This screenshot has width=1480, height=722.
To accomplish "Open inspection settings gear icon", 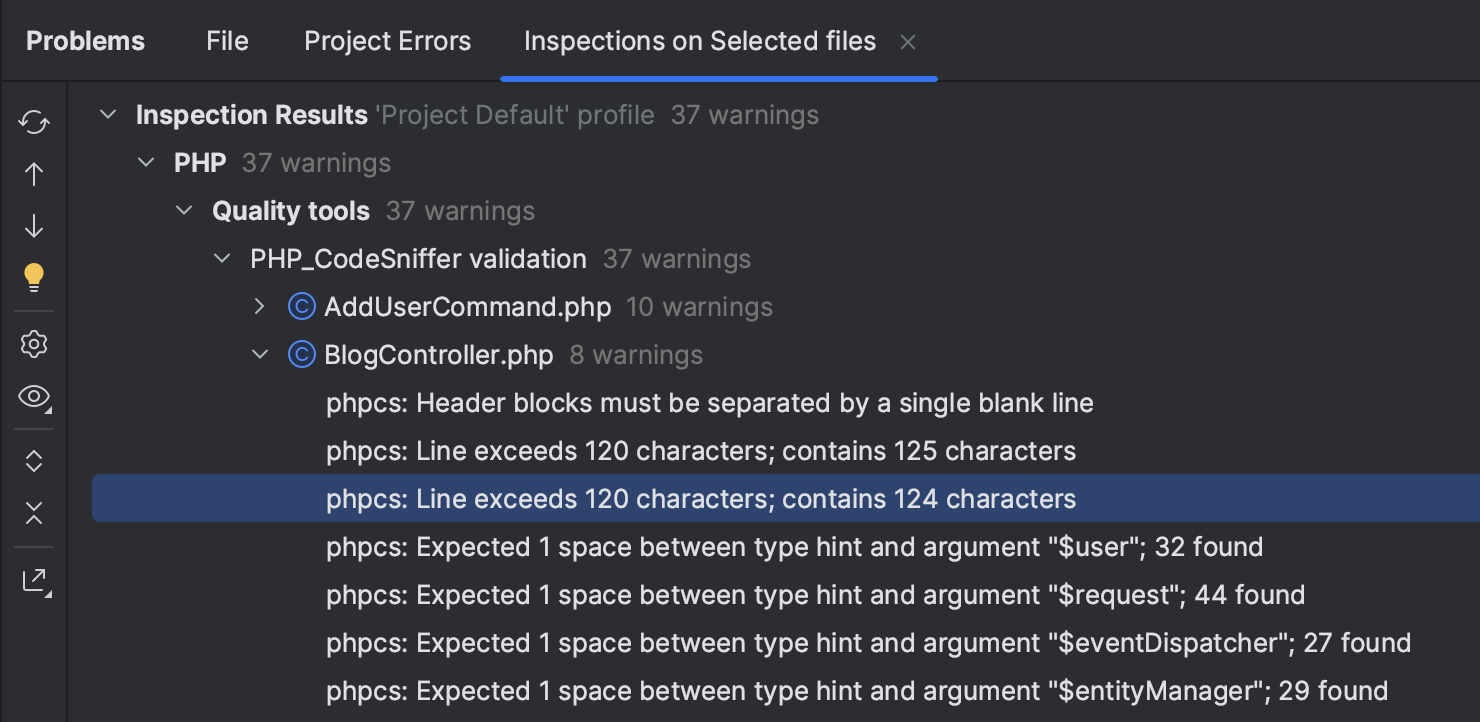I will pyautogui.click(x=34, y=345).
